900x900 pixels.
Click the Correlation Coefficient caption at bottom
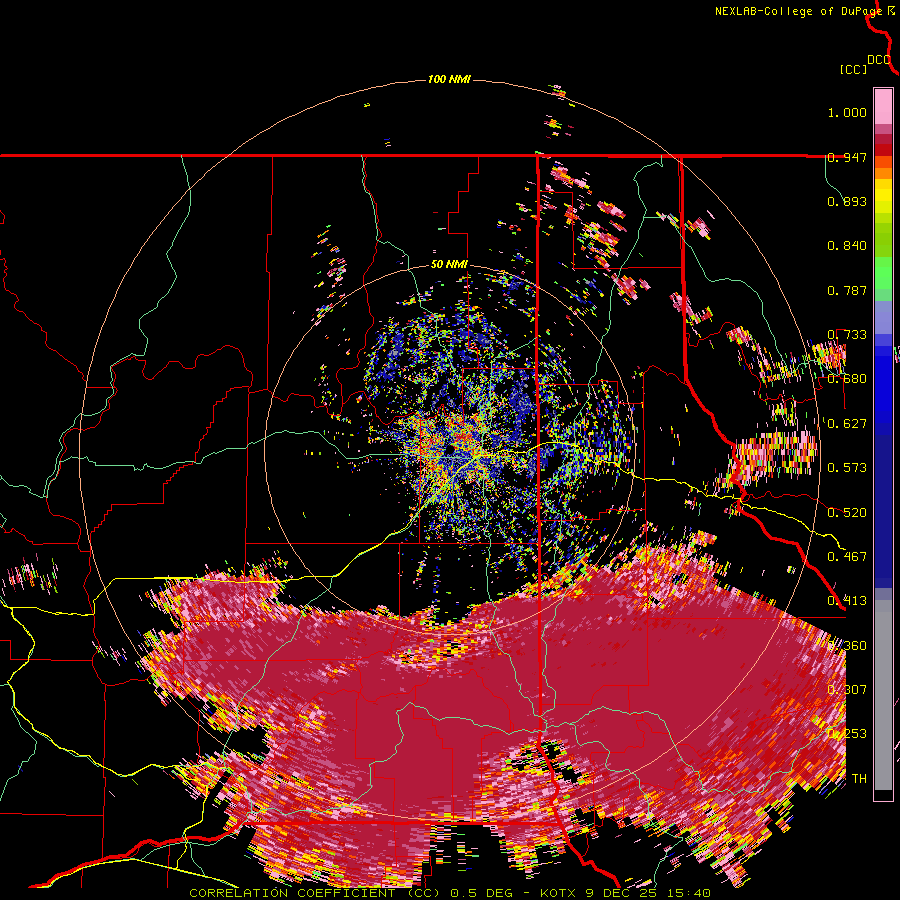click(450, 893)
